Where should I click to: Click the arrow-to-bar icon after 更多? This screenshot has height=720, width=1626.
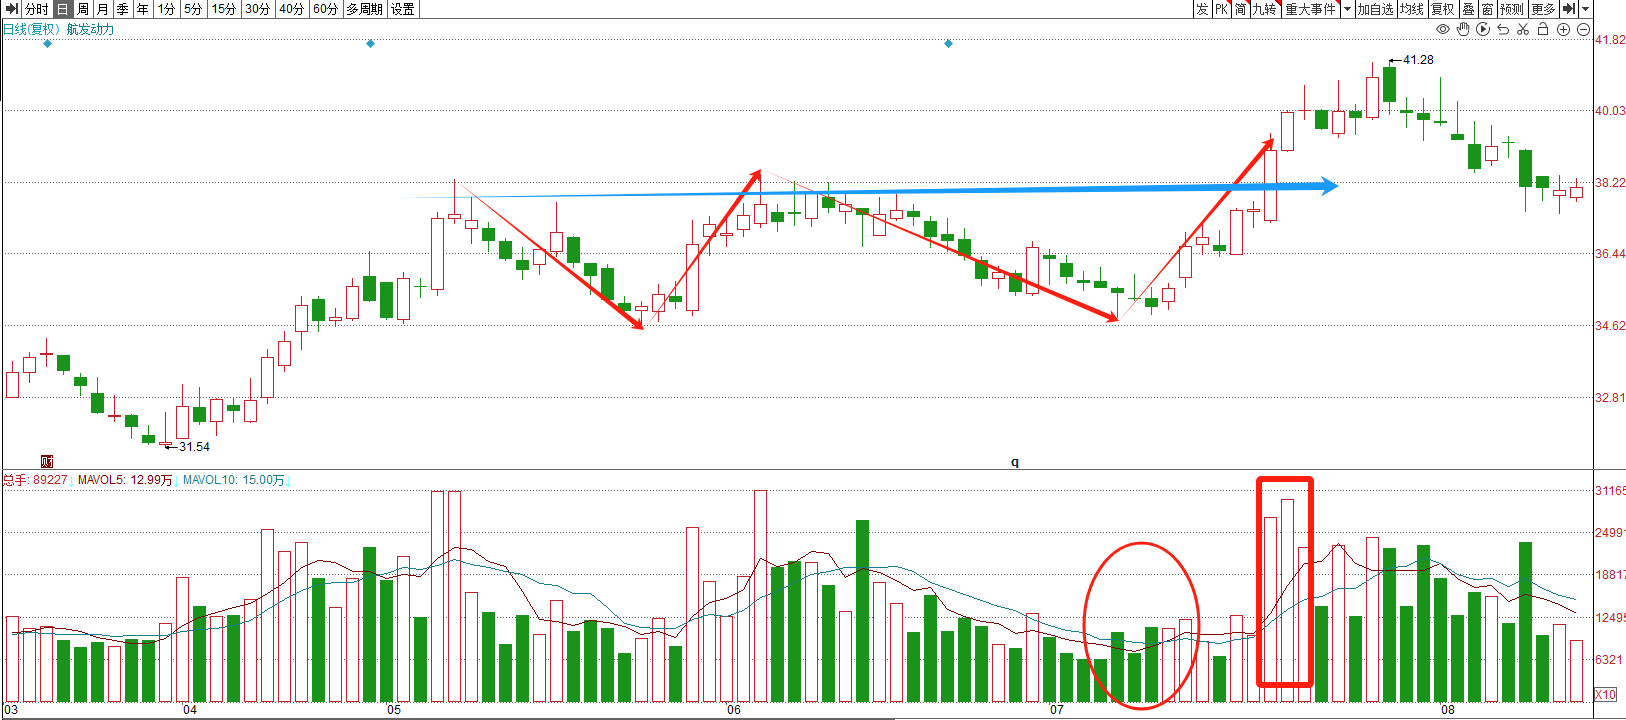1568,9
